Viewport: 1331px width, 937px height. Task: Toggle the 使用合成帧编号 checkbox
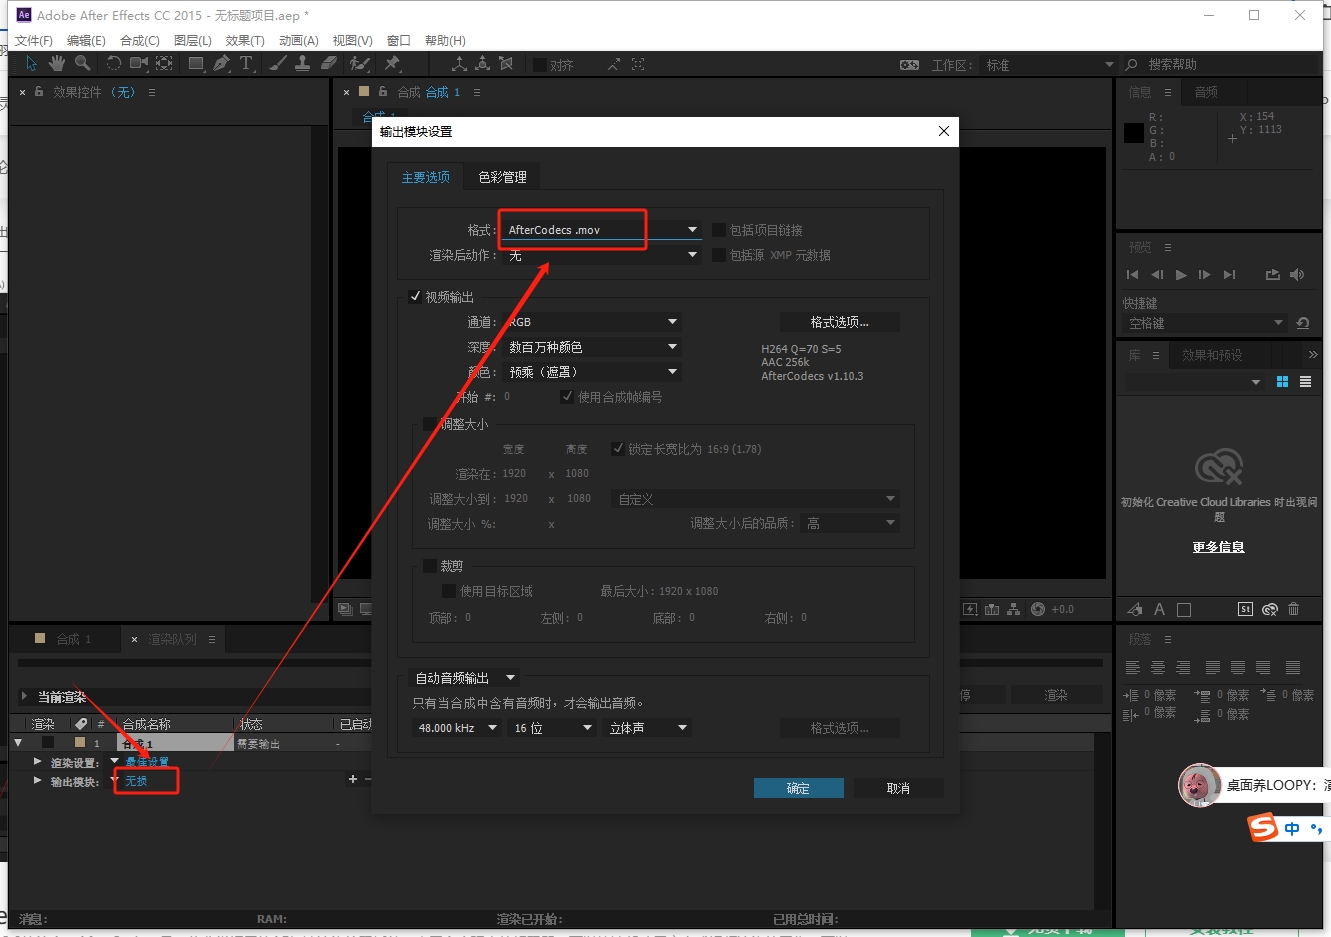[567, 397]
